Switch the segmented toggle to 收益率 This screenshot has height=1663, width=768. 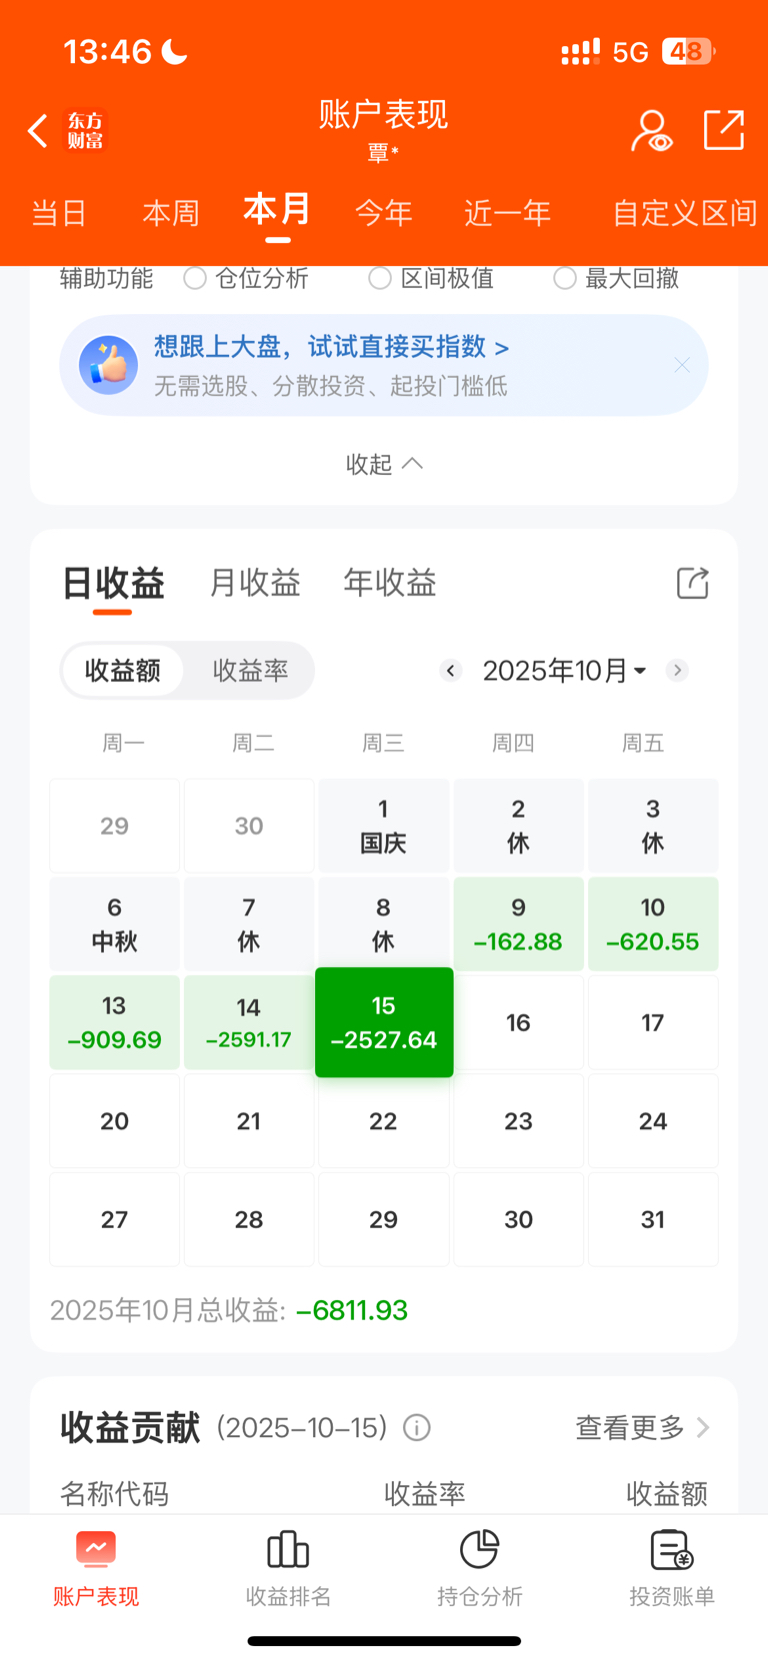[x=250, y=670]
